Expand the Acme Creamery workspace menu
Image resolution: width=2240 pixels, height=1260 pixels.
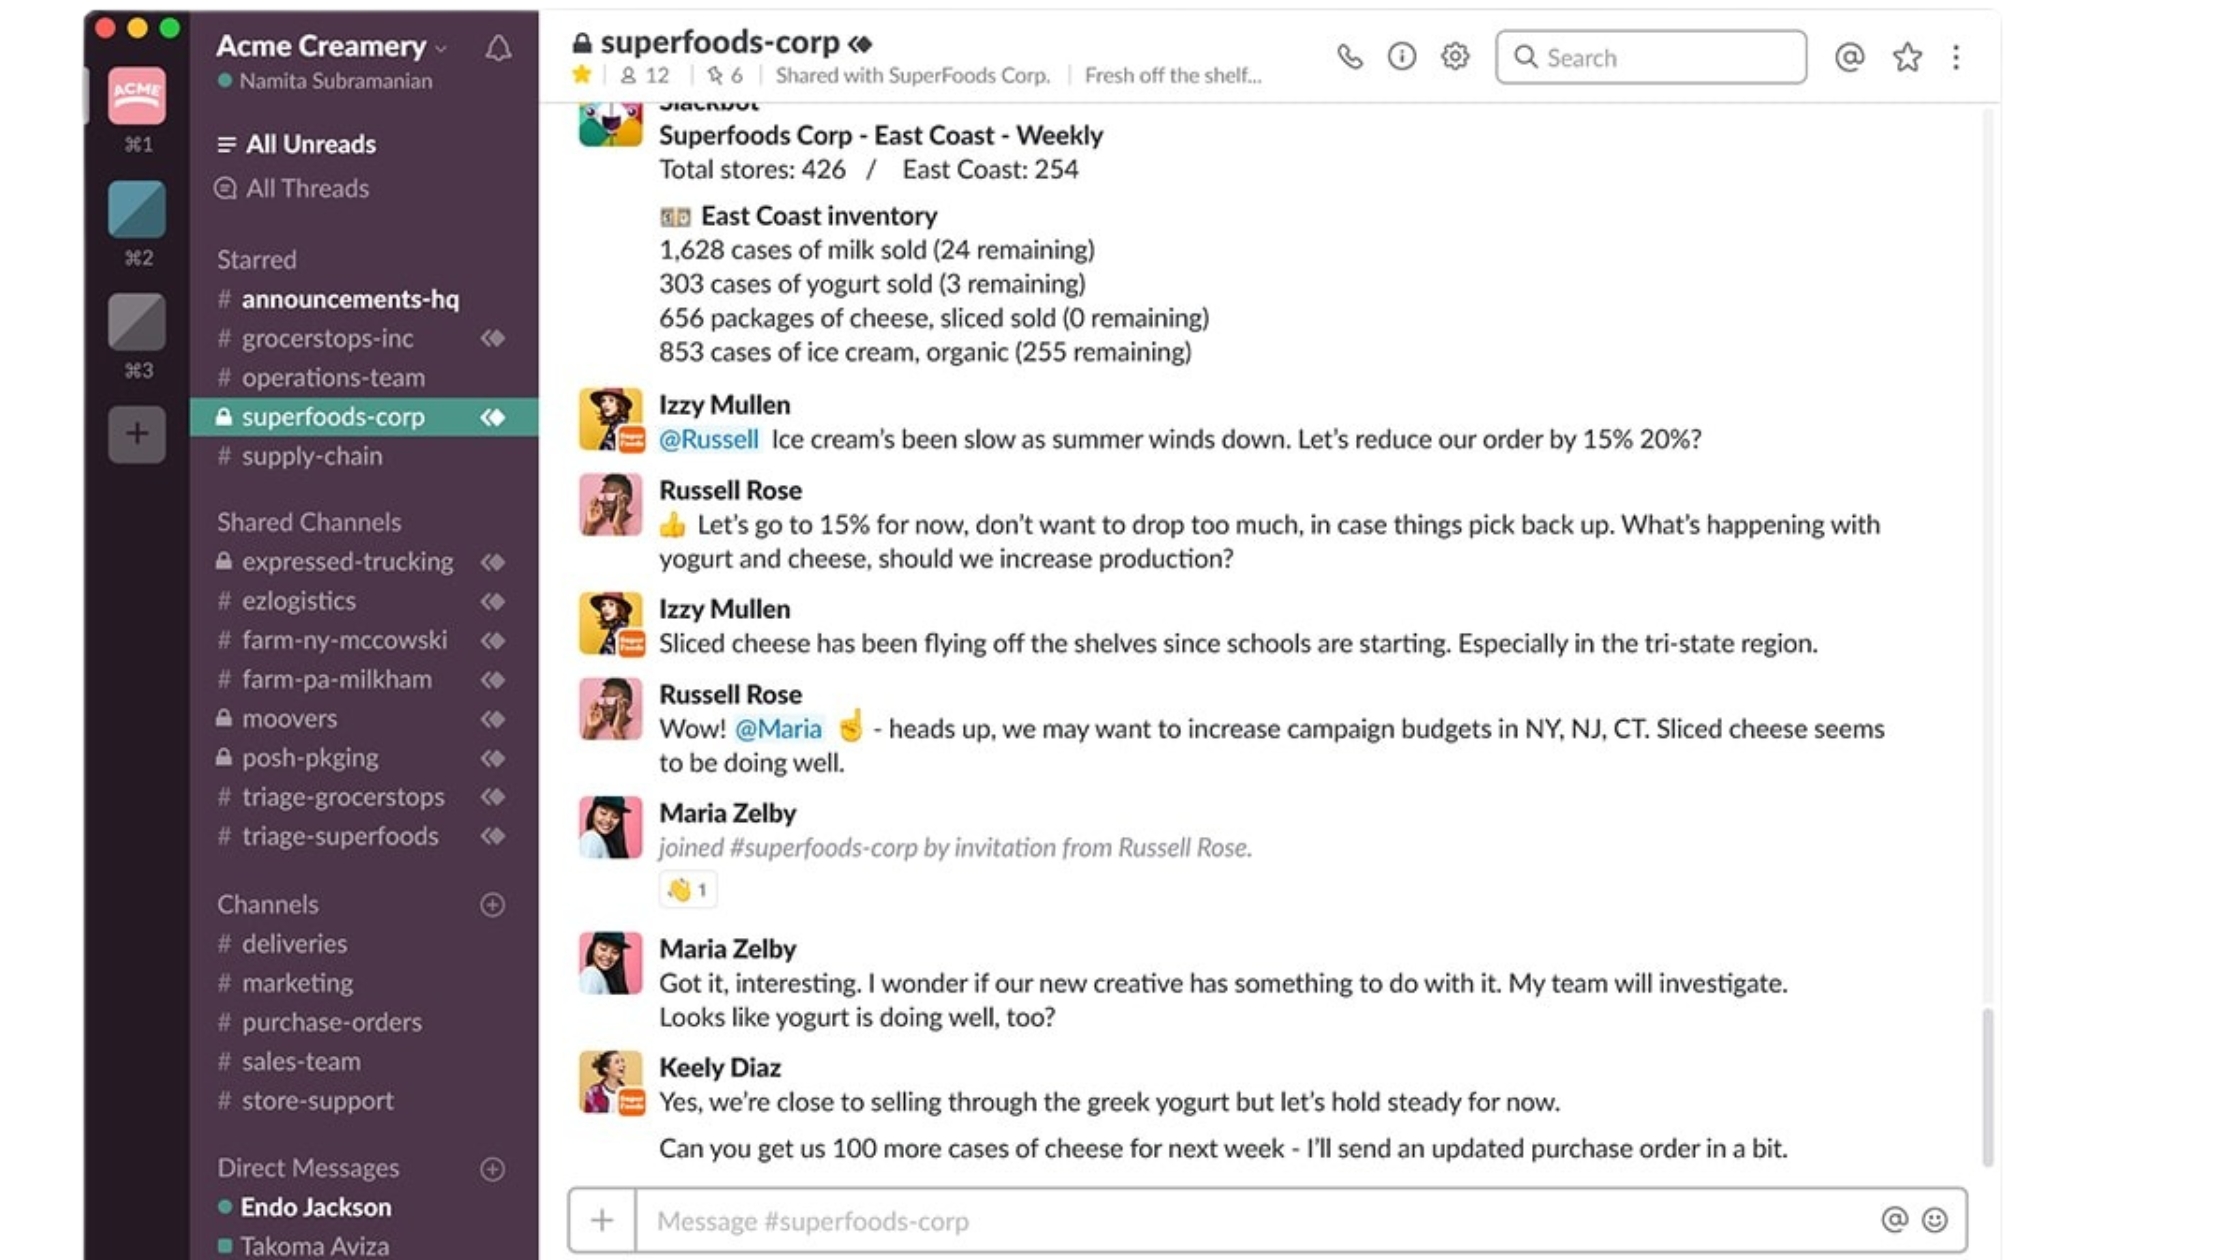coord(440,46)
